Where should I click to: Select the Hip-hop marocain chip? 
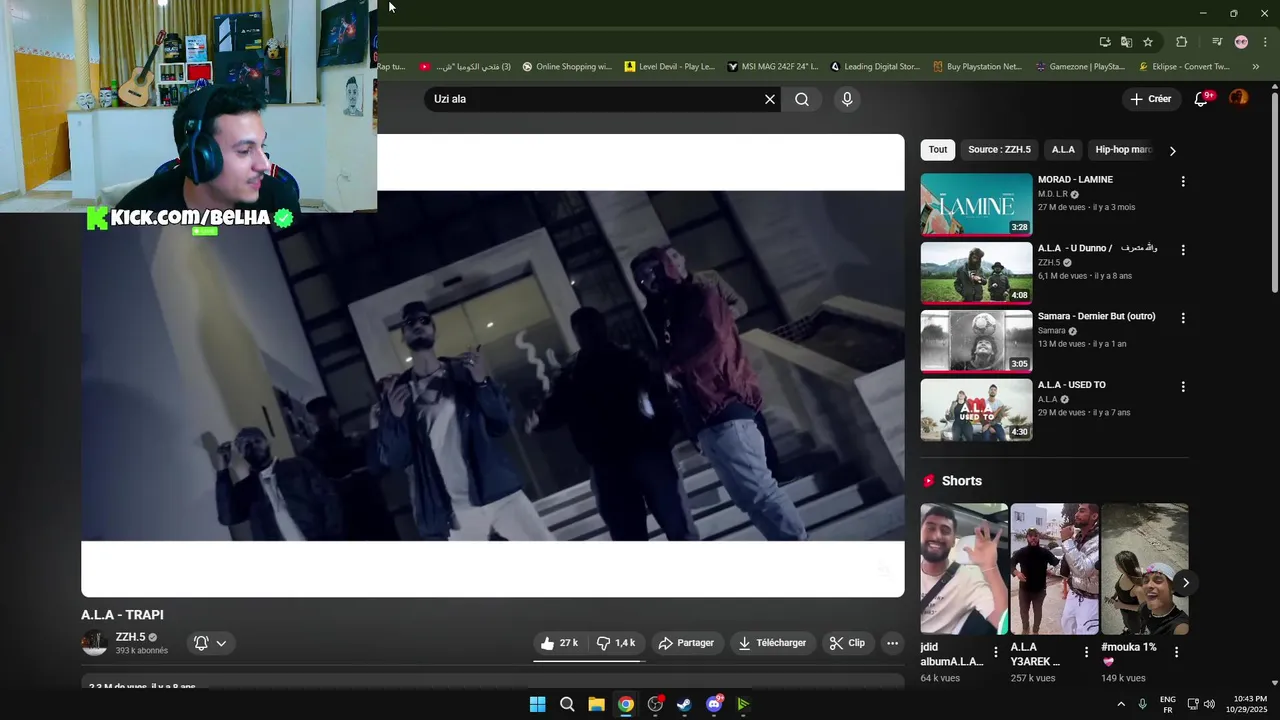pos(1123,150)
